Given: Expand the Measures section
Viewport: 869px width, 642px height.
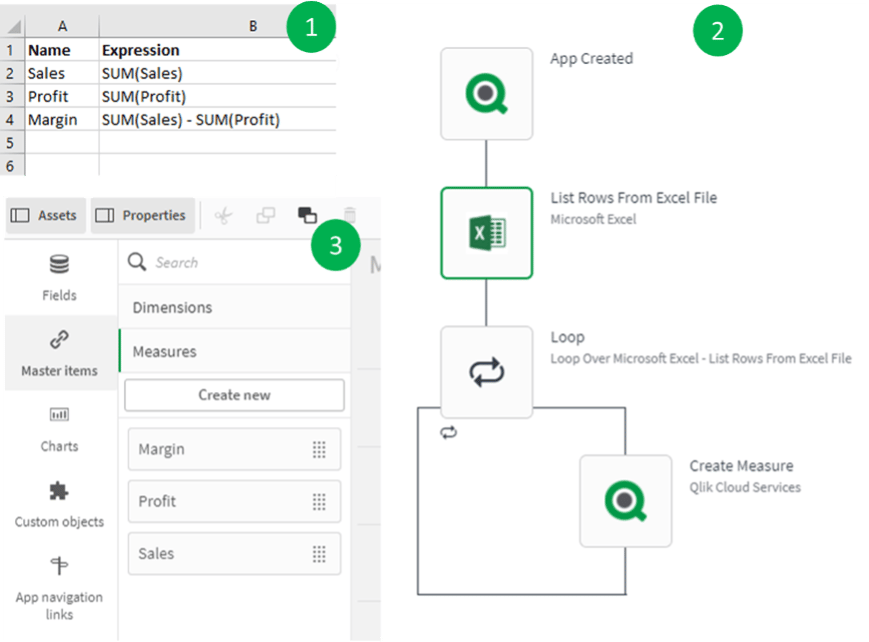Looking at the screenshot, I should [235, 351].
